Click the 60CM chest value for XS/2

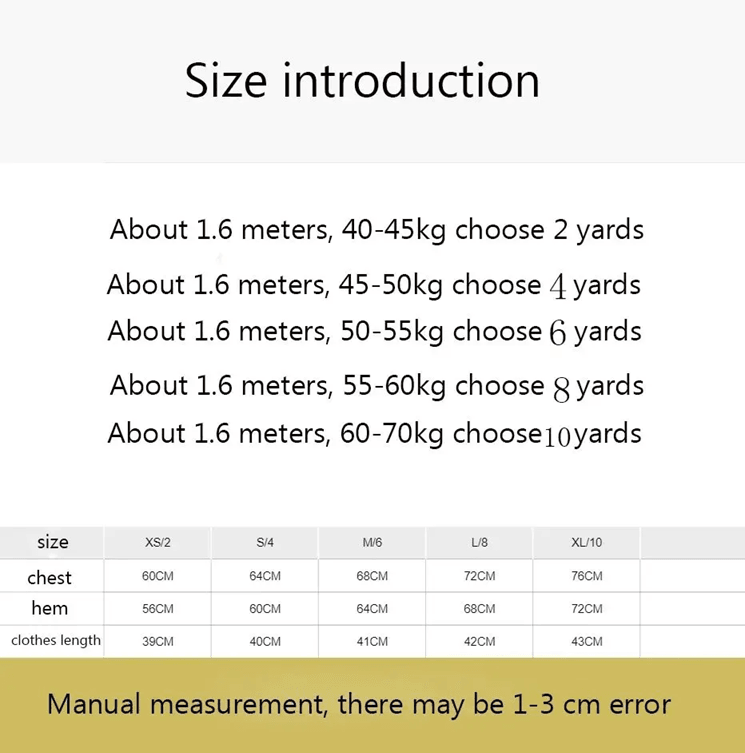[x=158, y=576]
